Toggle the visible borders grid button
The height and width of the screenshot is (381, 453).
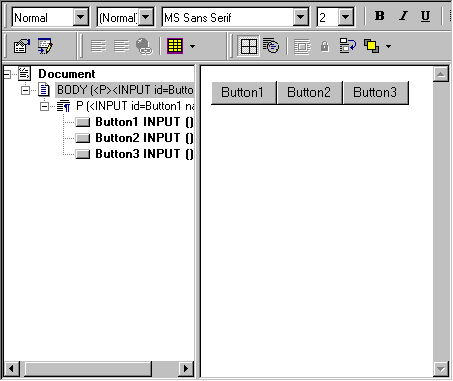tap(248, 46)
